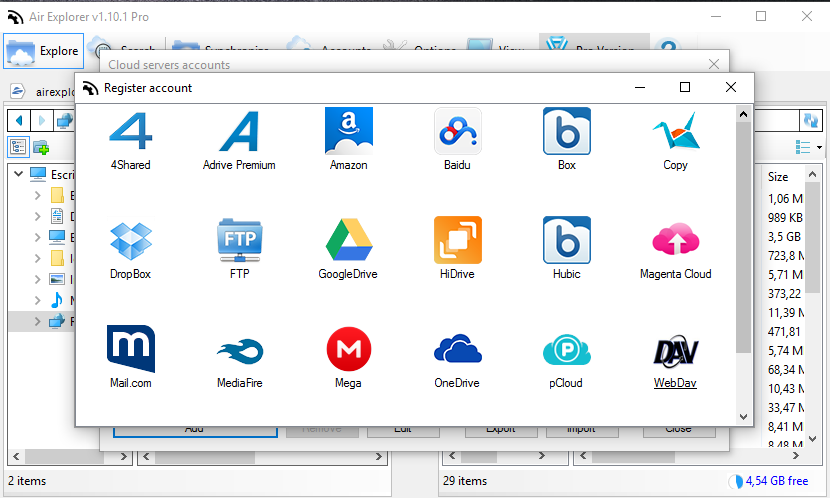
Task: Select the GoogleDrive icon
Action: pos(348,240)
